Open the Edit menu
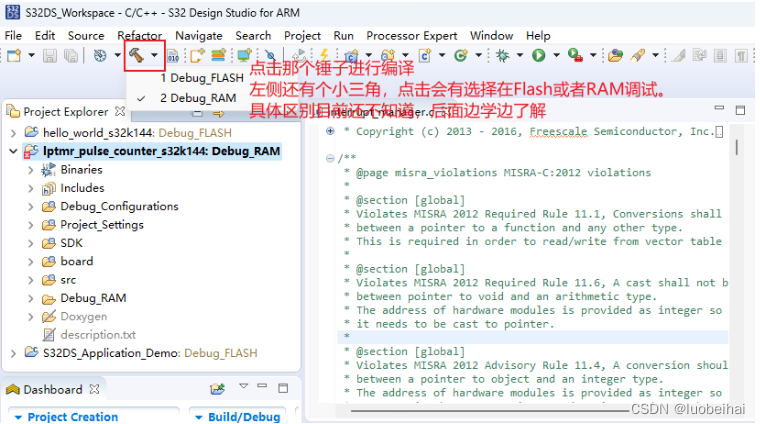 point(45,35)
